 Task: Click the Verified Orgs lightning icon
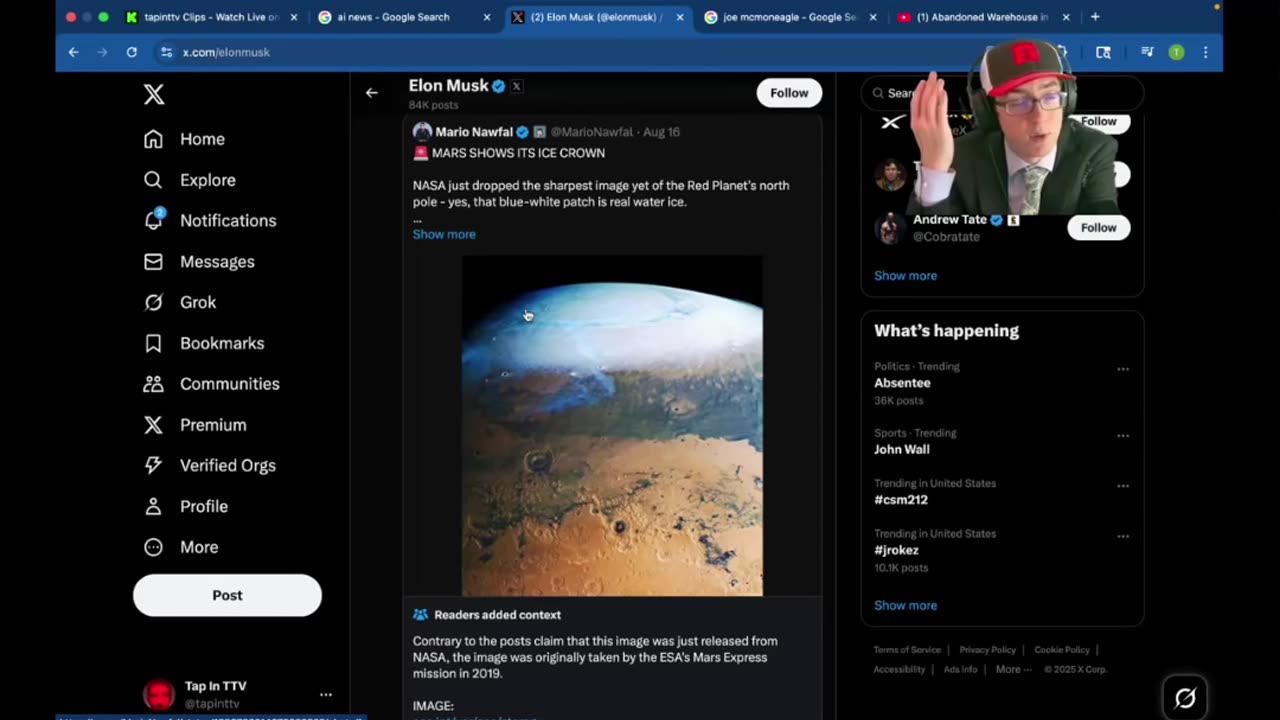153,465
